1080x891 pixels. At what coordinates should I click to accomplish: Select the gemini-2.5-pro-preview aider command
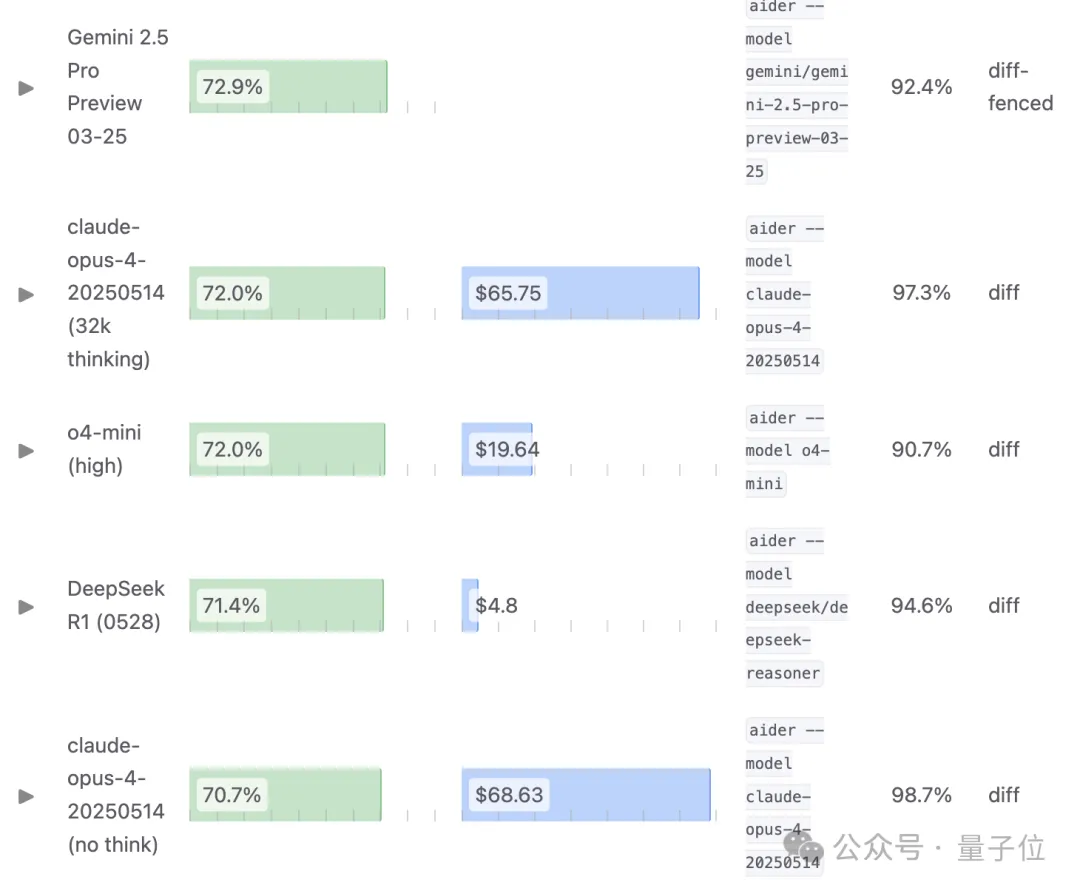[796, 88]
